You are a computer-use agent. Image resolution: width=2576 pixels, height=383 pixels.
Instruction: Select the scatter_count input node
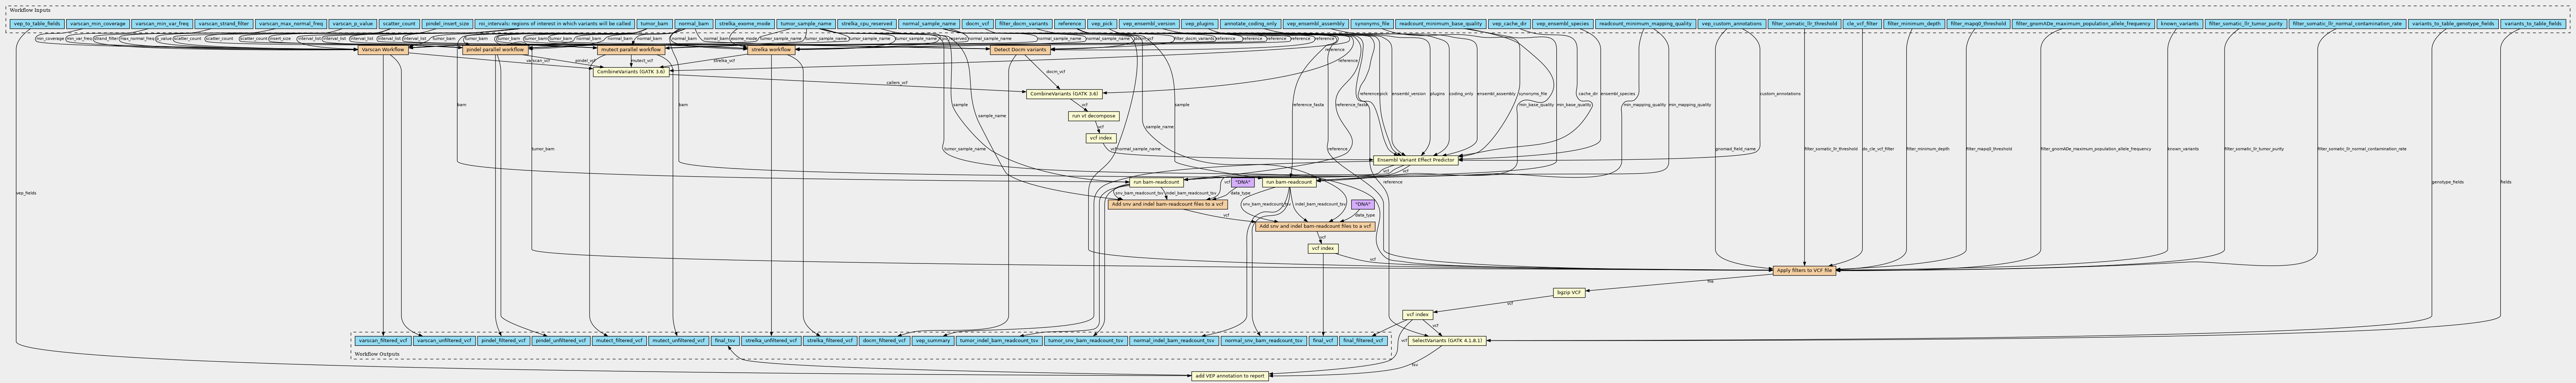[x=398, y=23]
